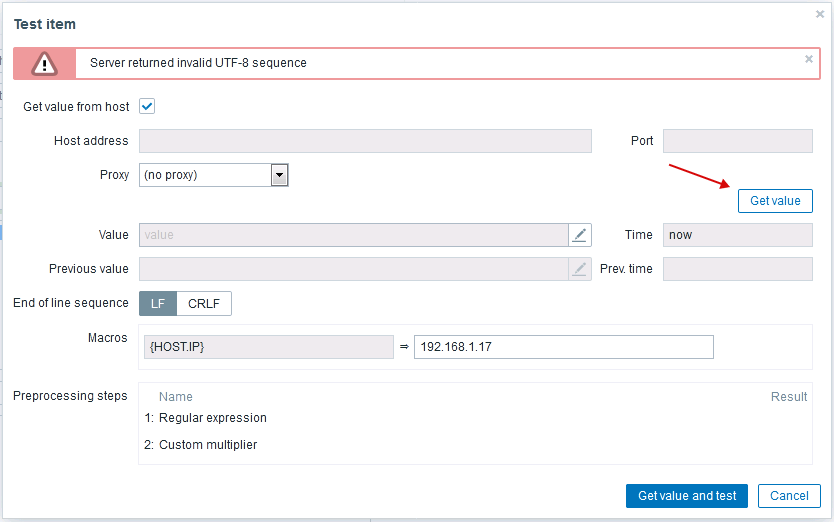Click into the Port field

coord(737,141)
